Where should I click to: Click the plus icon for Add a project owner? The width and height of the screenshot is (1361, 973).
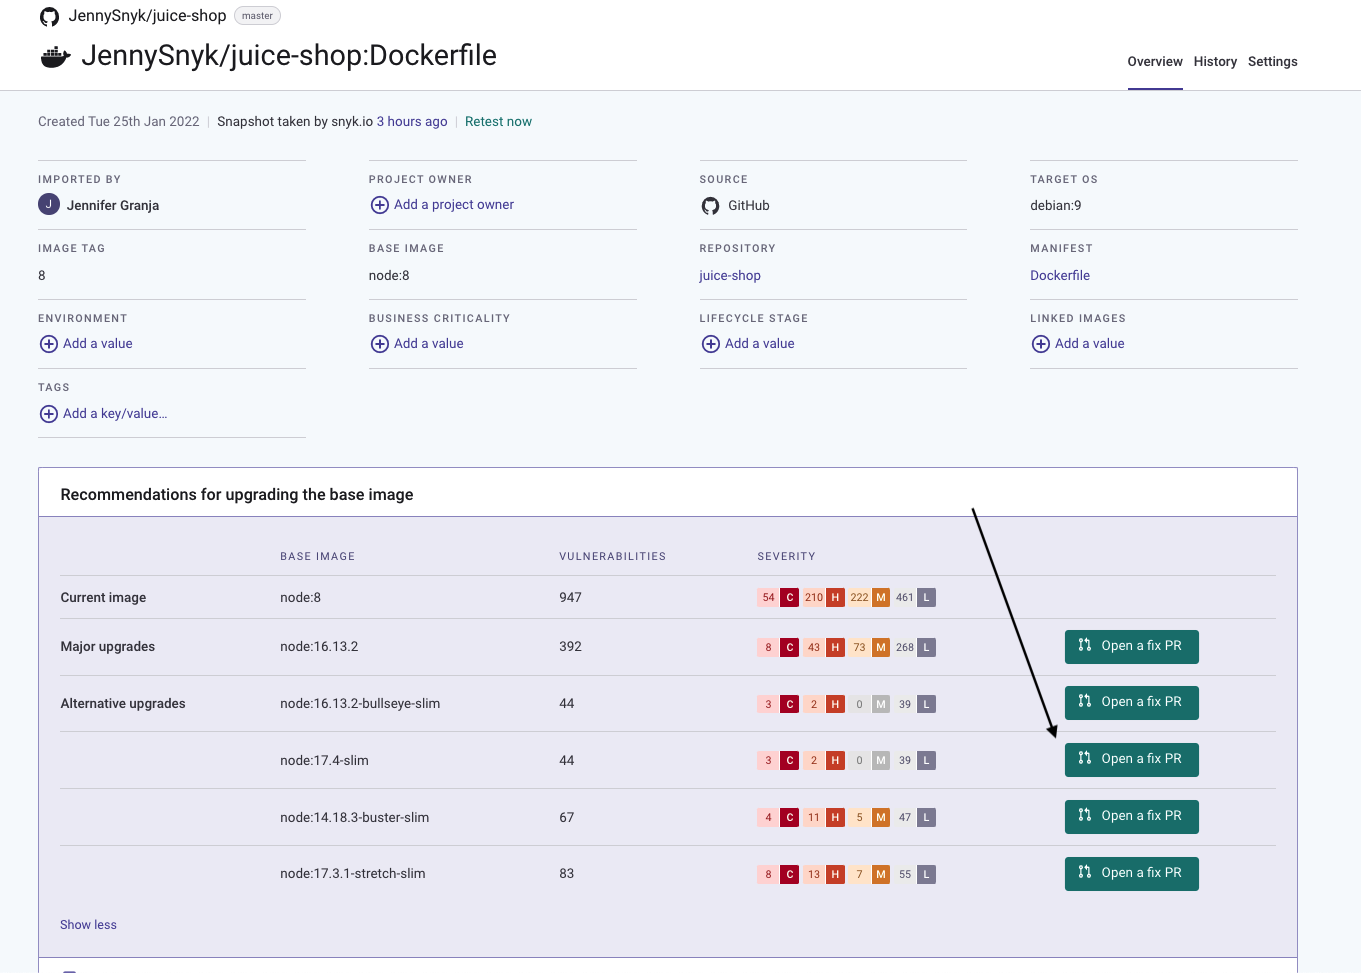(x=380, y=205)
